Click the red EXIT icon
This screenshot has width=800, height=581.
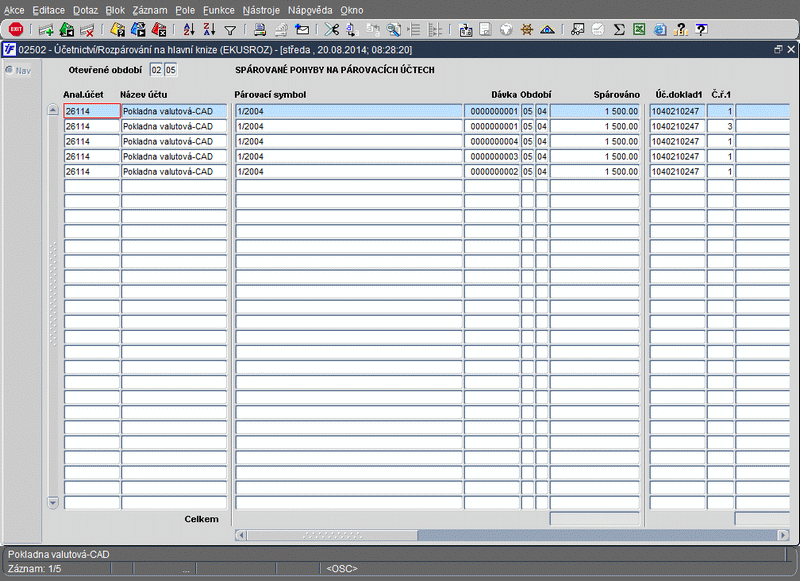pos(16,30)
